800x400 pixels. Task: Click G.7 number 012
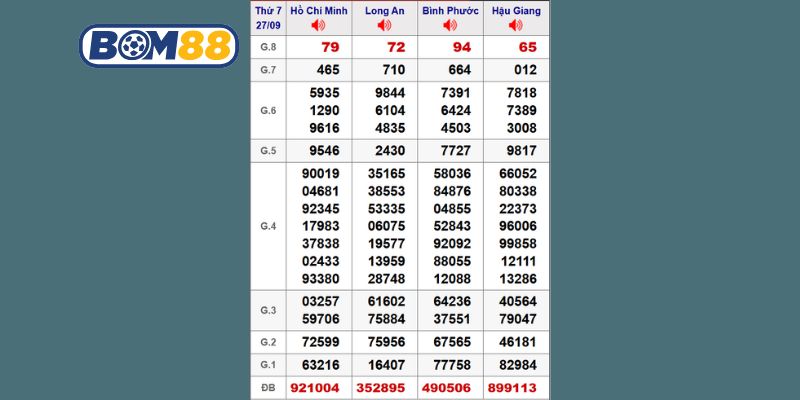[x=525, y=70]
